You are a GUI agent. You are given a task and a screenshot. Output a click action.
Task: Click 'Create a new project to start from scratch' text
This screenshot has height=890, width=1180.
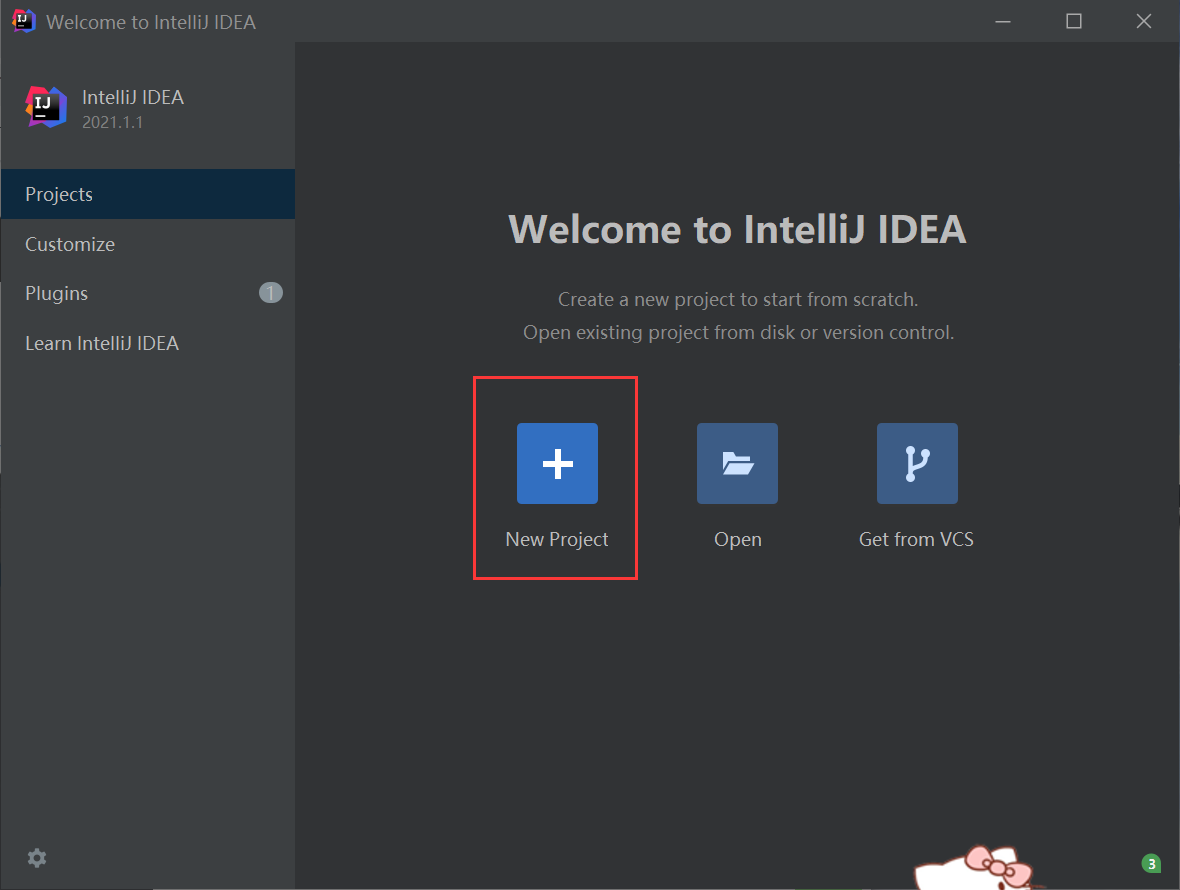(x=738, y=299)
